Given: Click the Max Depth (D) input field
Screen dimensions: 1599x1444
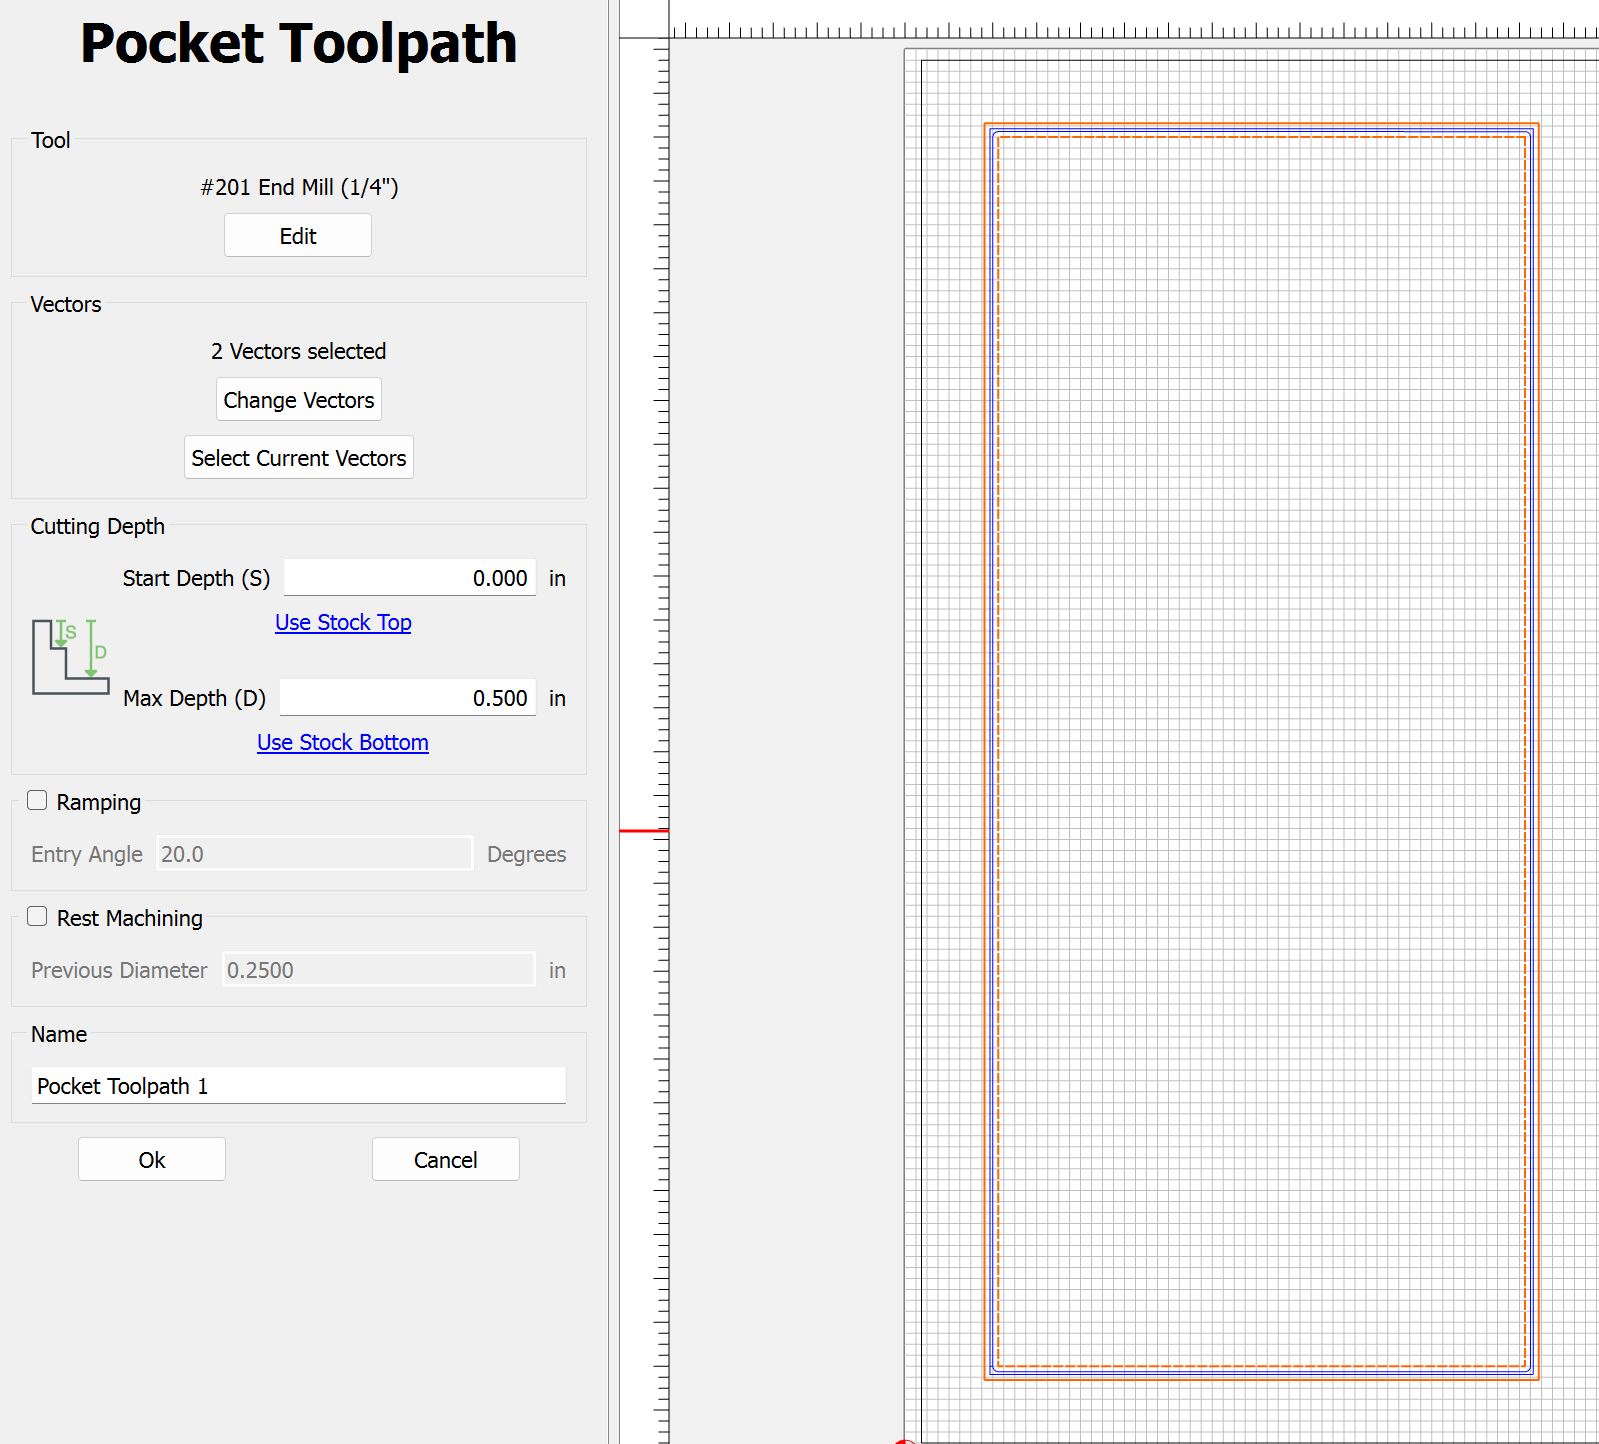Looking at the screenshot, I should pyautogui.click(x=407, y=698).
